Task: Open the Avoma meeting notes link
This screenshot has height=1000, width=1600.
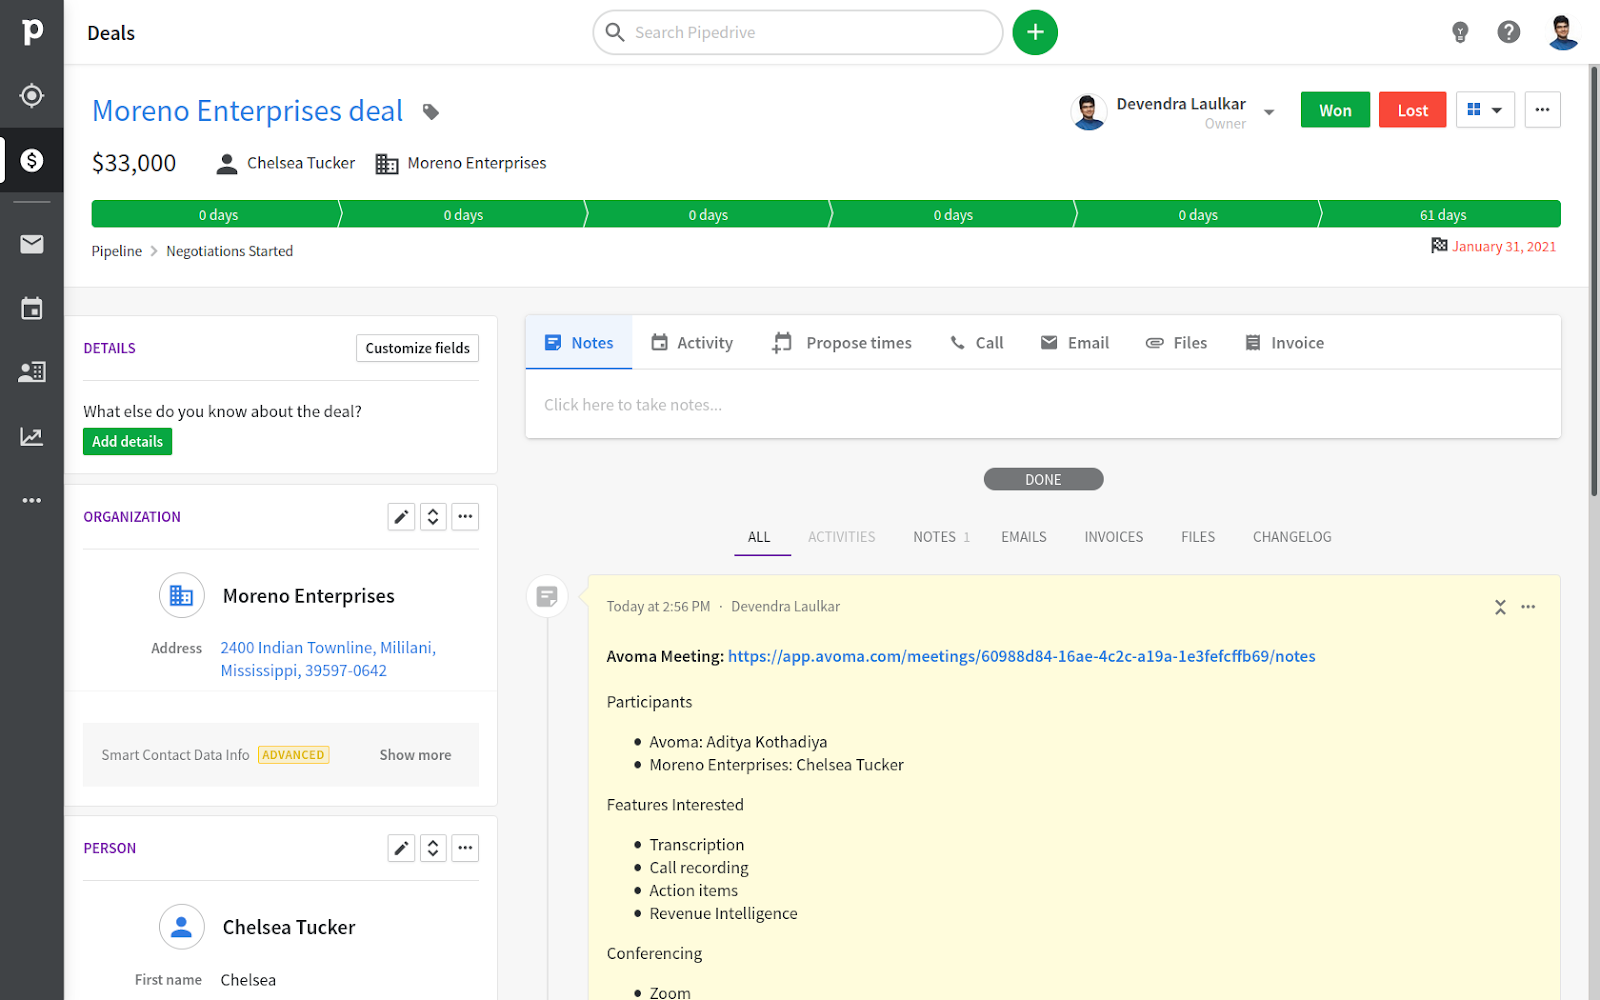Action: 1021,656
